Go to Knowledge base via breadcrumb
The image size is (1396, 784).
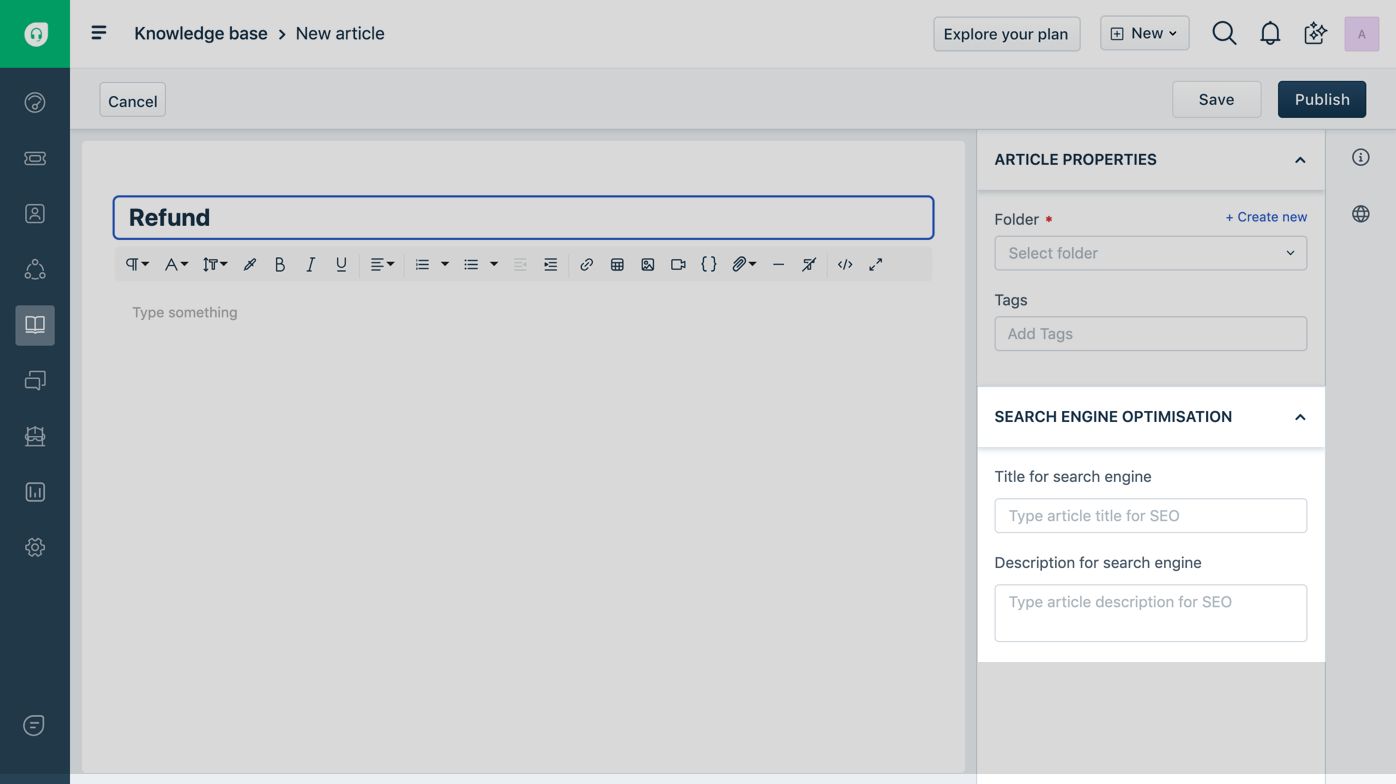200,33
